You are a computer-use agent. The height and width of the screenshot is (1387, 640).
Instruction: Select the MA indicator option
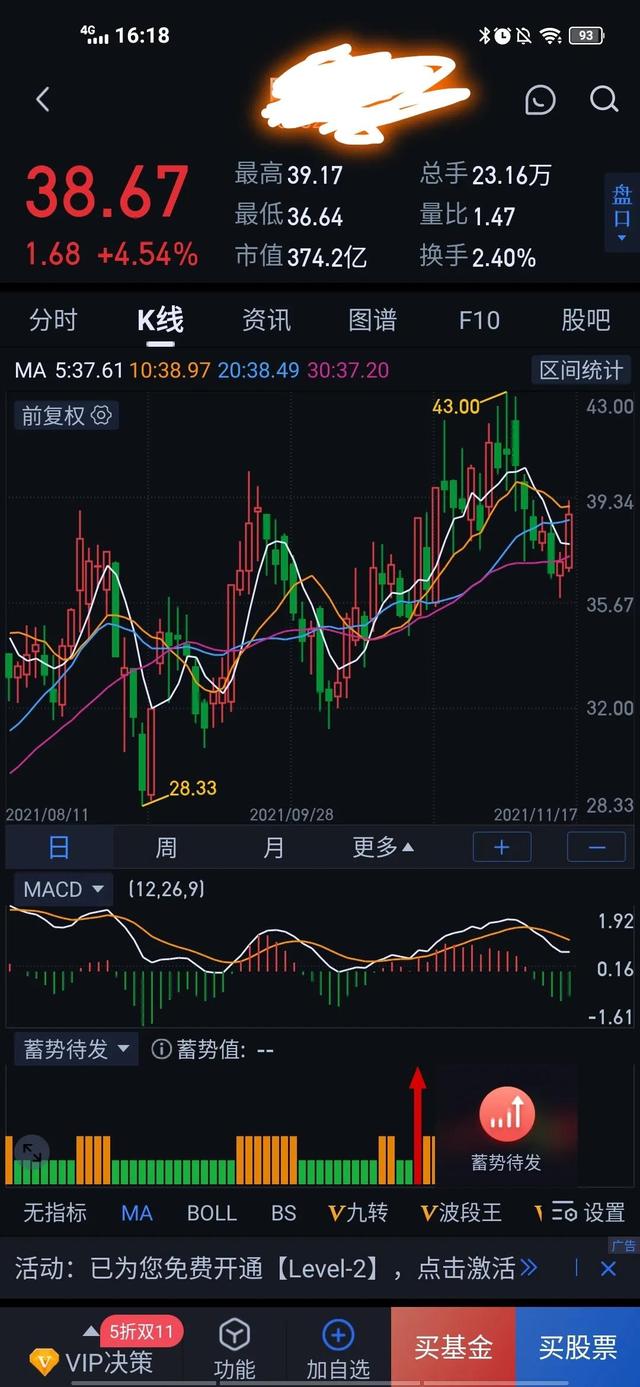click(x=137, y=1213)
